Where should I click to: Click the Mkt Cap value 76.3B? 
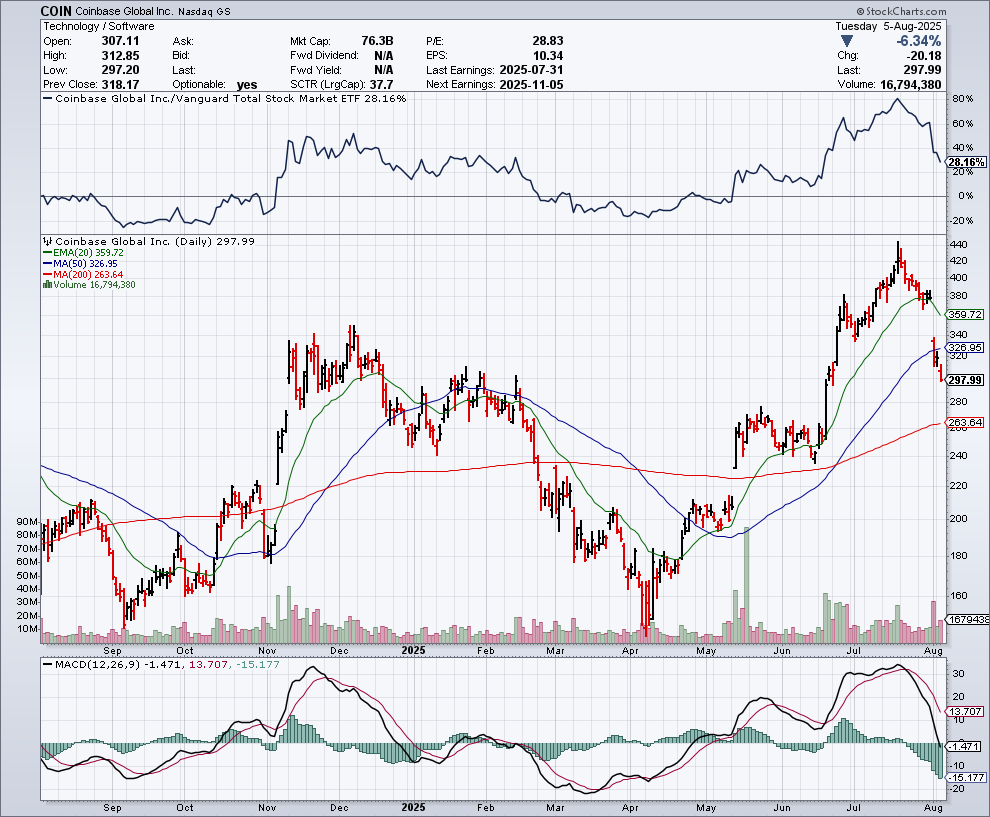(x=377, y=41)
